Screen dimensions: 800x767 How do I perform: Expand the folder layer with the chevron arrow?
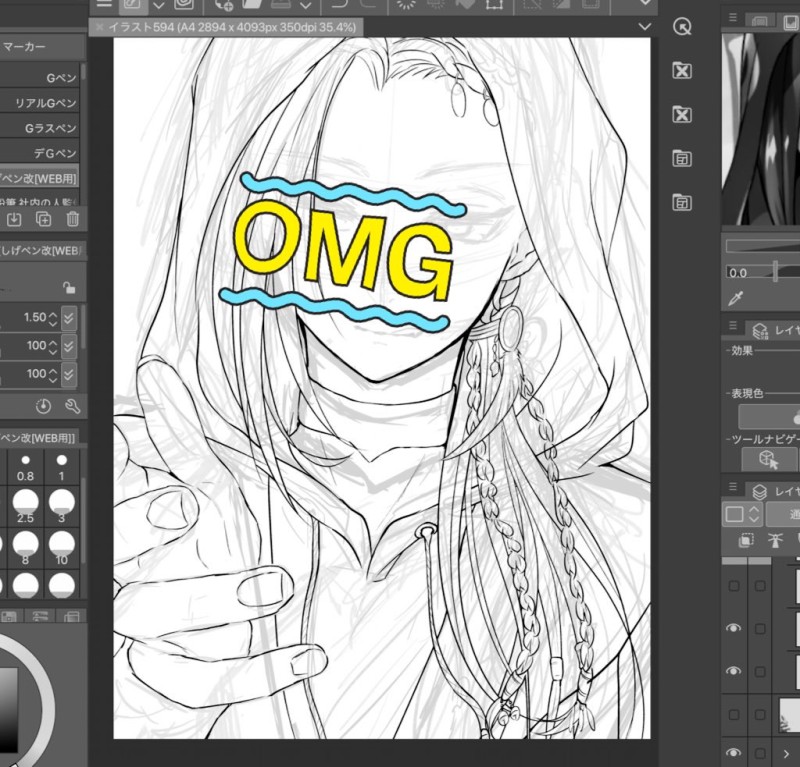click(x=786, y=753)
